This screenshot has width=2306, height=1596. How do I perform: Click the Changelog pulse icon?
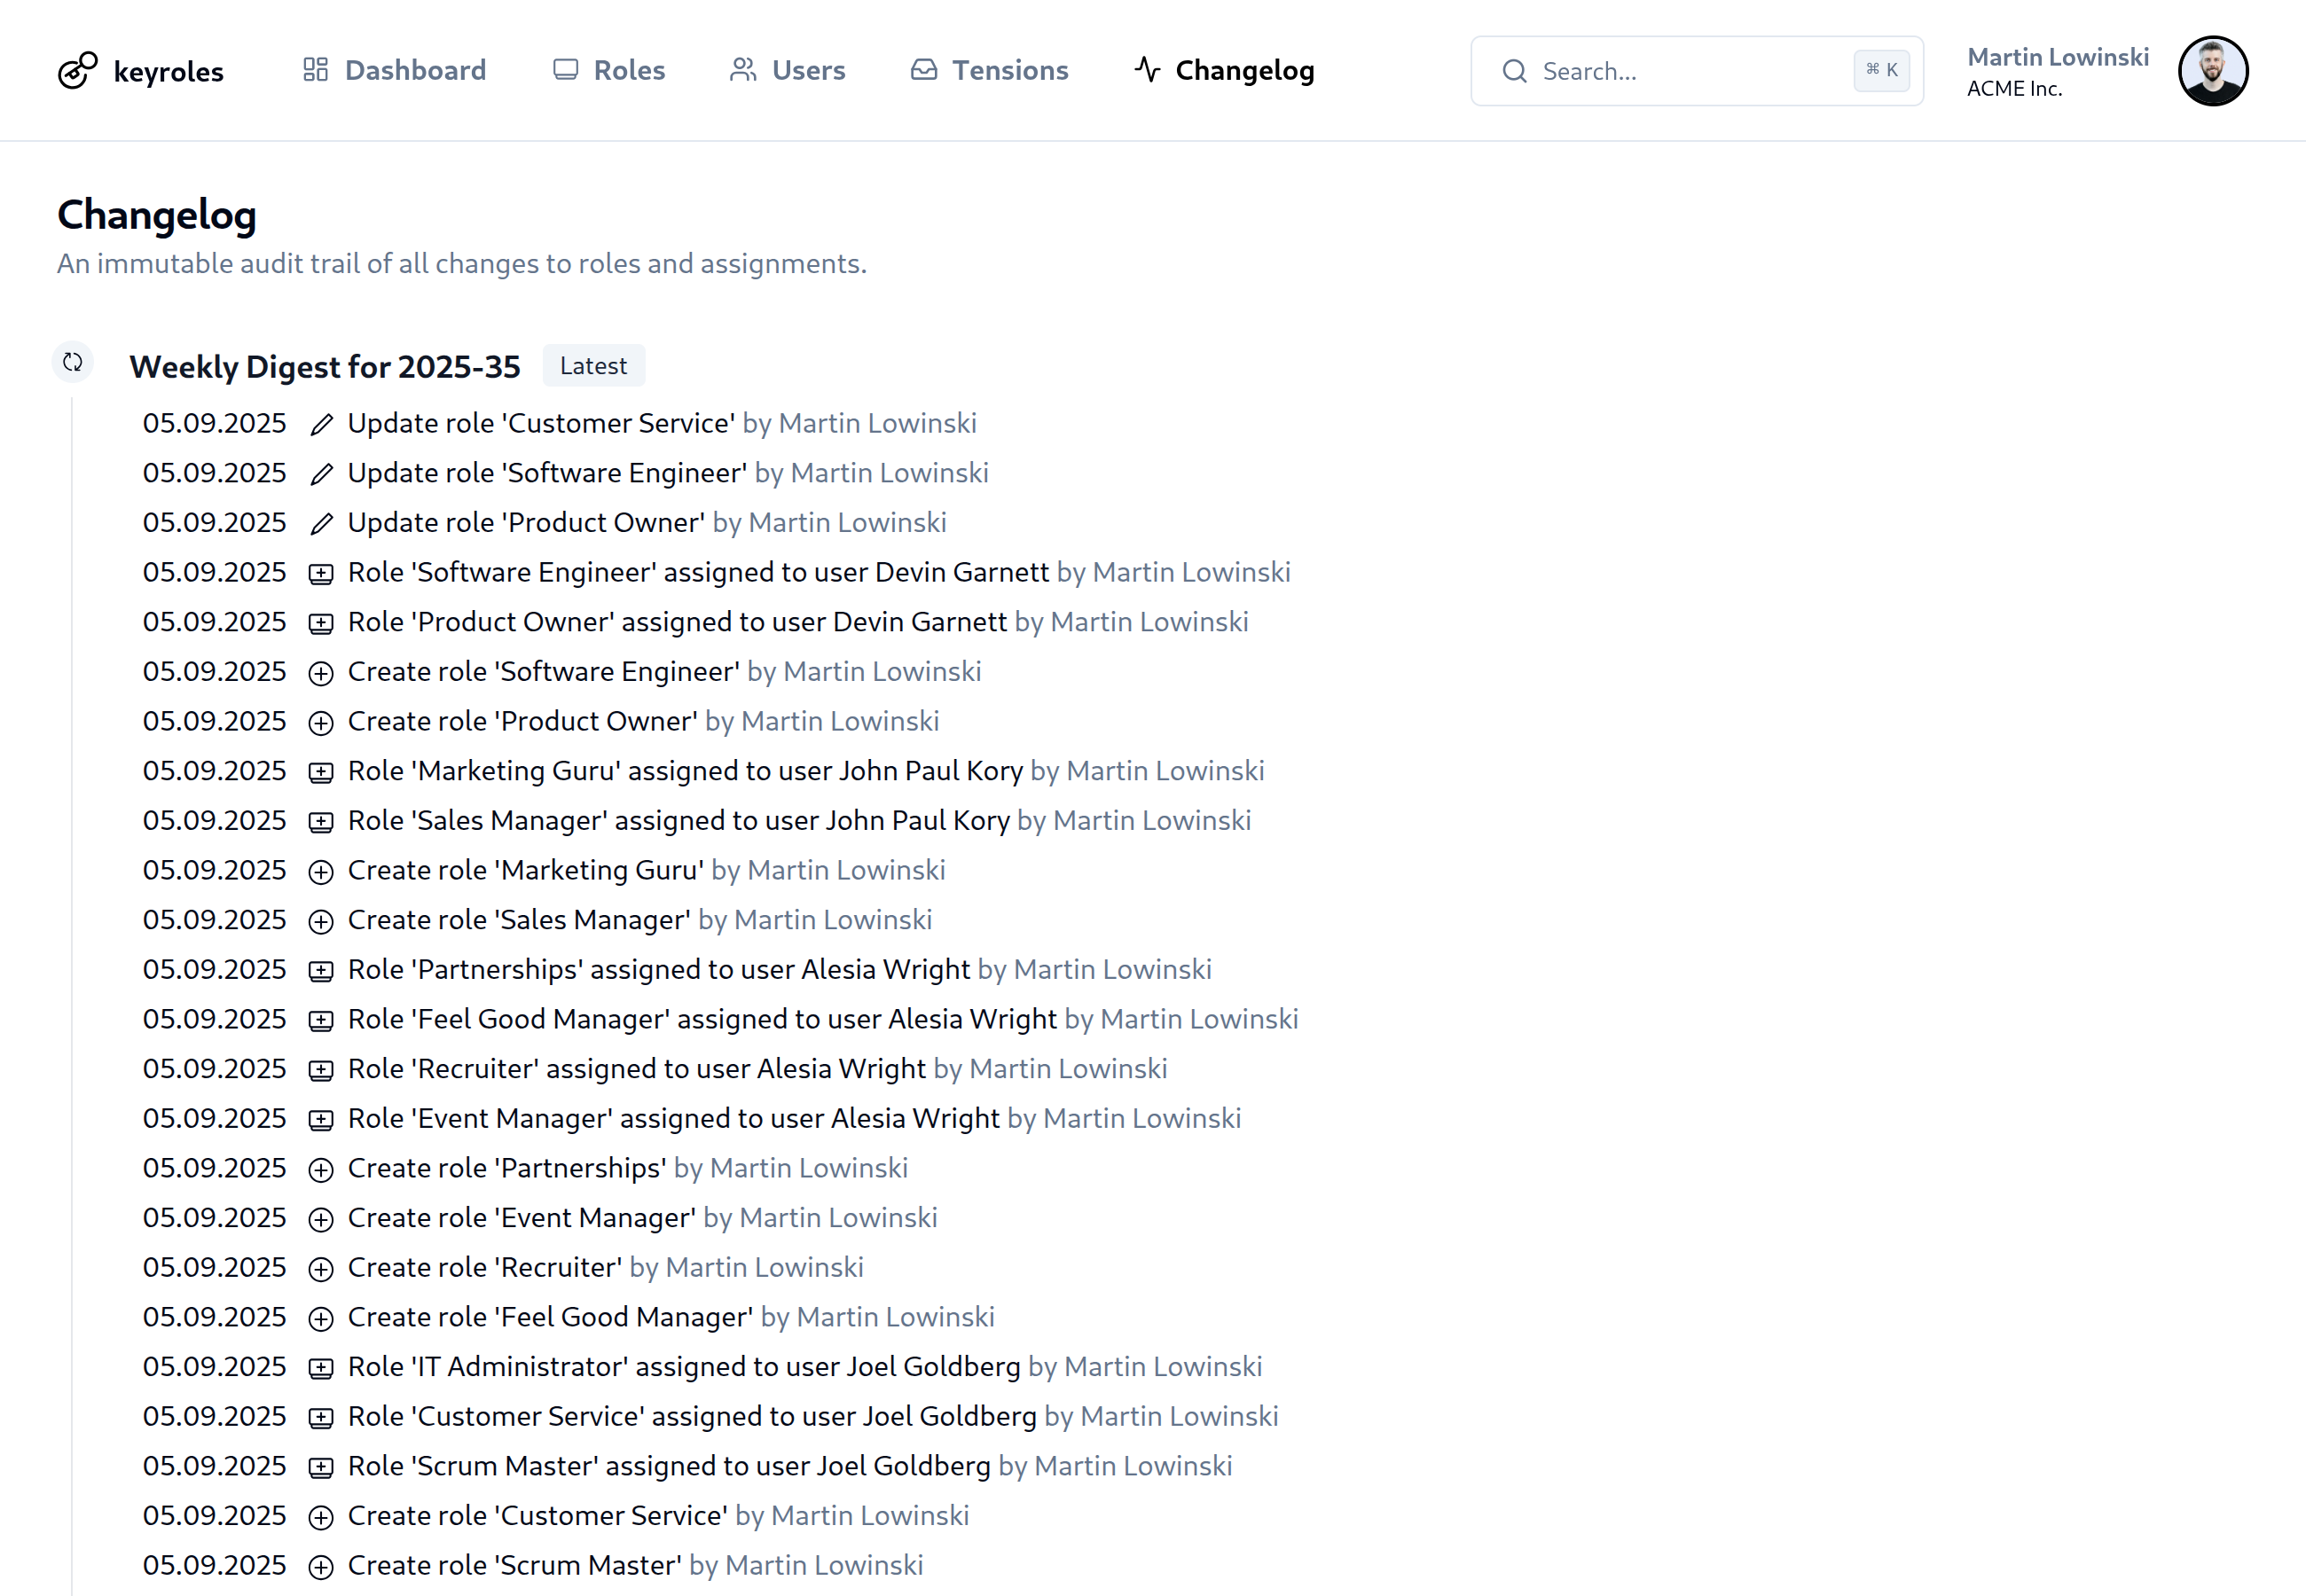coord(1148,70)
